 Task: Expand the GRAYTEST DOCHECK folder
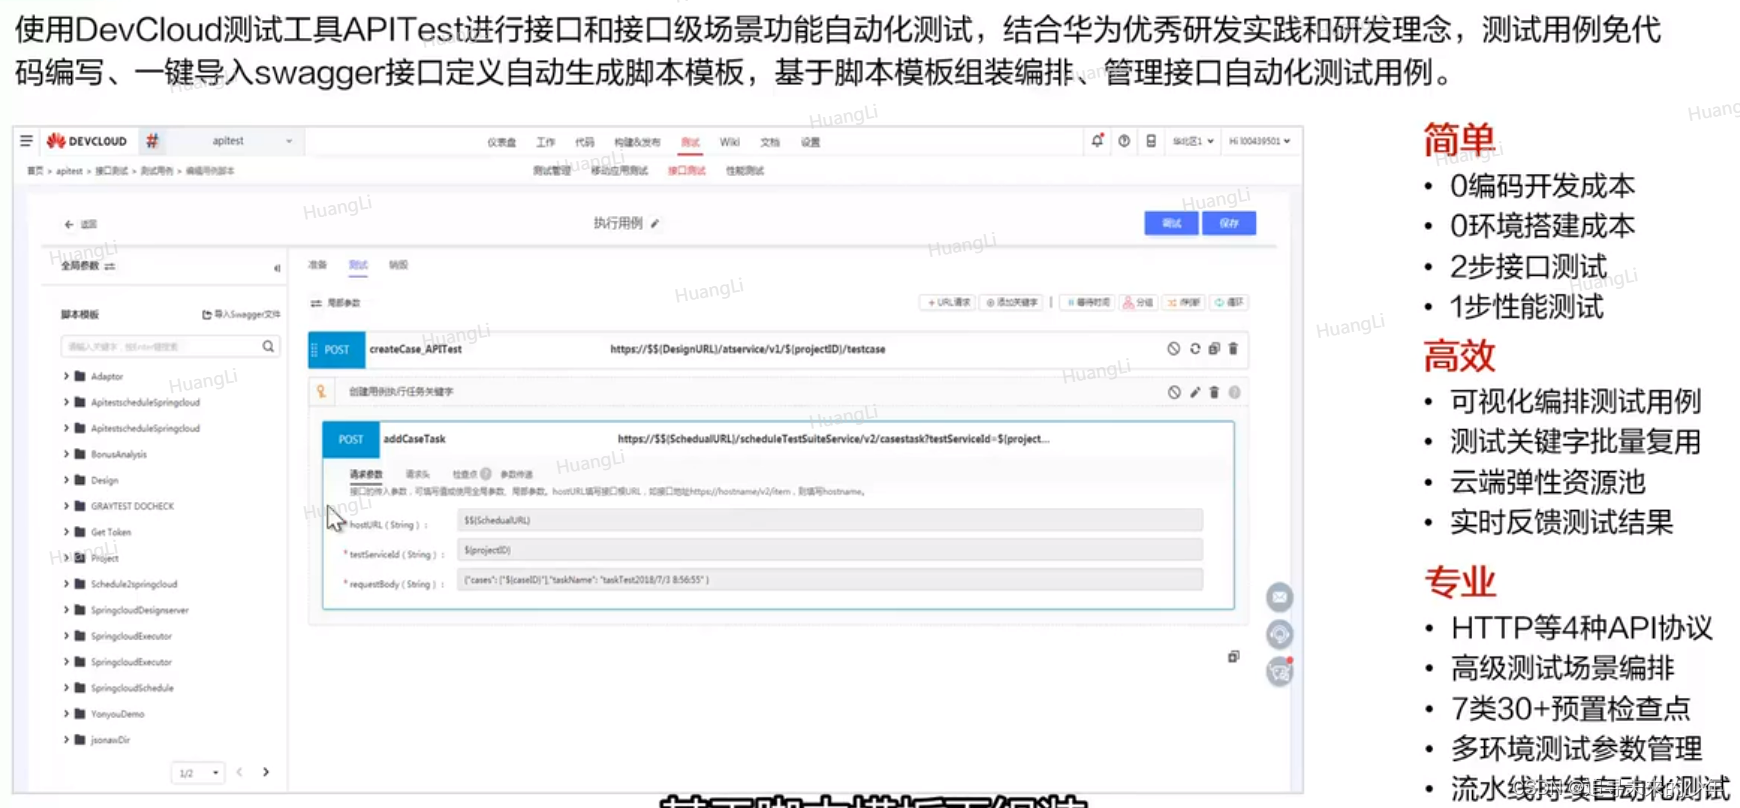[x=66, y=506]
